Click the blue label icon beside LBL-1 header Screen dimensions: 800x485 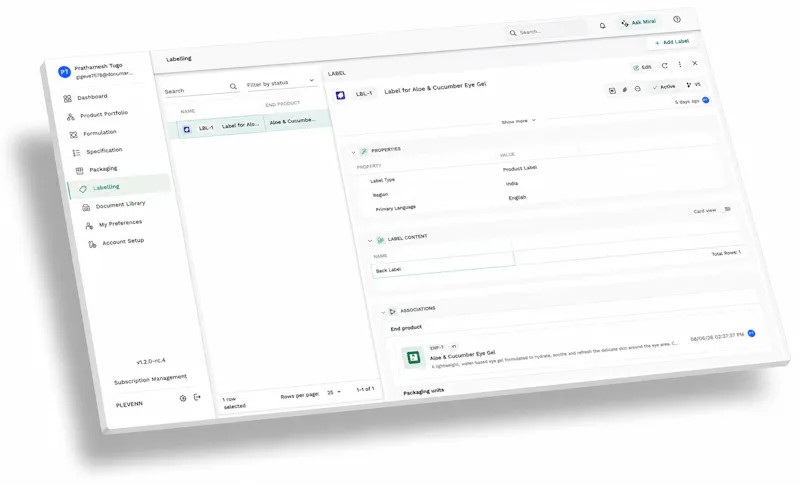[x=340, y=95]
